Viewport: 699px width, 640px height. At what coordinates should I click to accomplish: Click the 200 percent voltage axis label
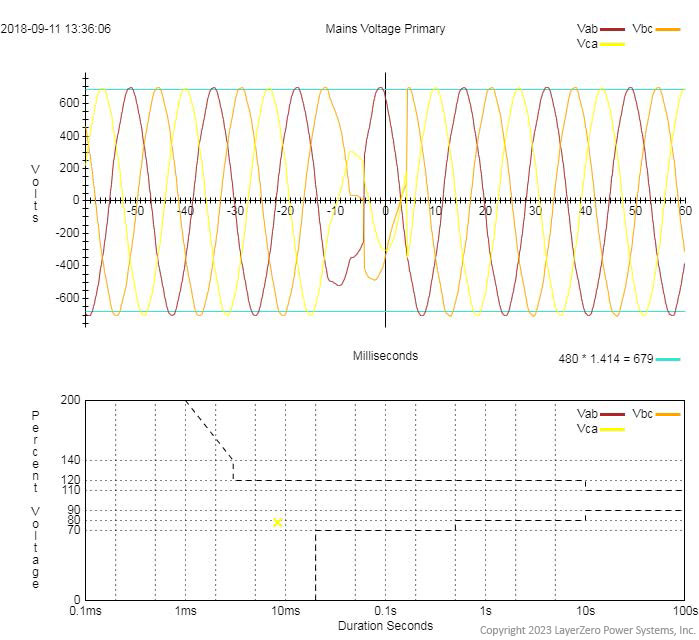tap(70, 400)
